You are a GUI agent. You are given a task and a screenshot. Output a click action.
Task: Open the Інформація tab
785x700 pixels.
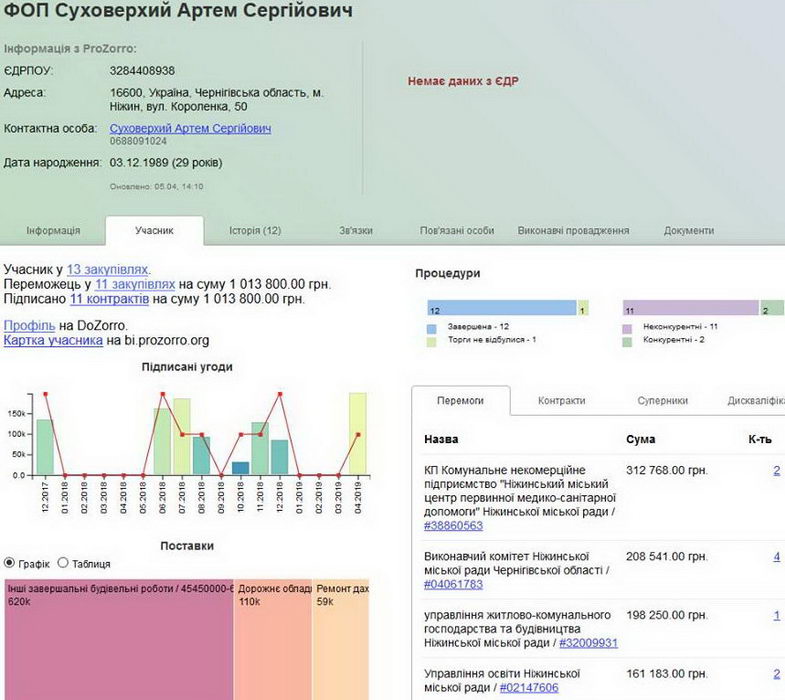[53, 231]
